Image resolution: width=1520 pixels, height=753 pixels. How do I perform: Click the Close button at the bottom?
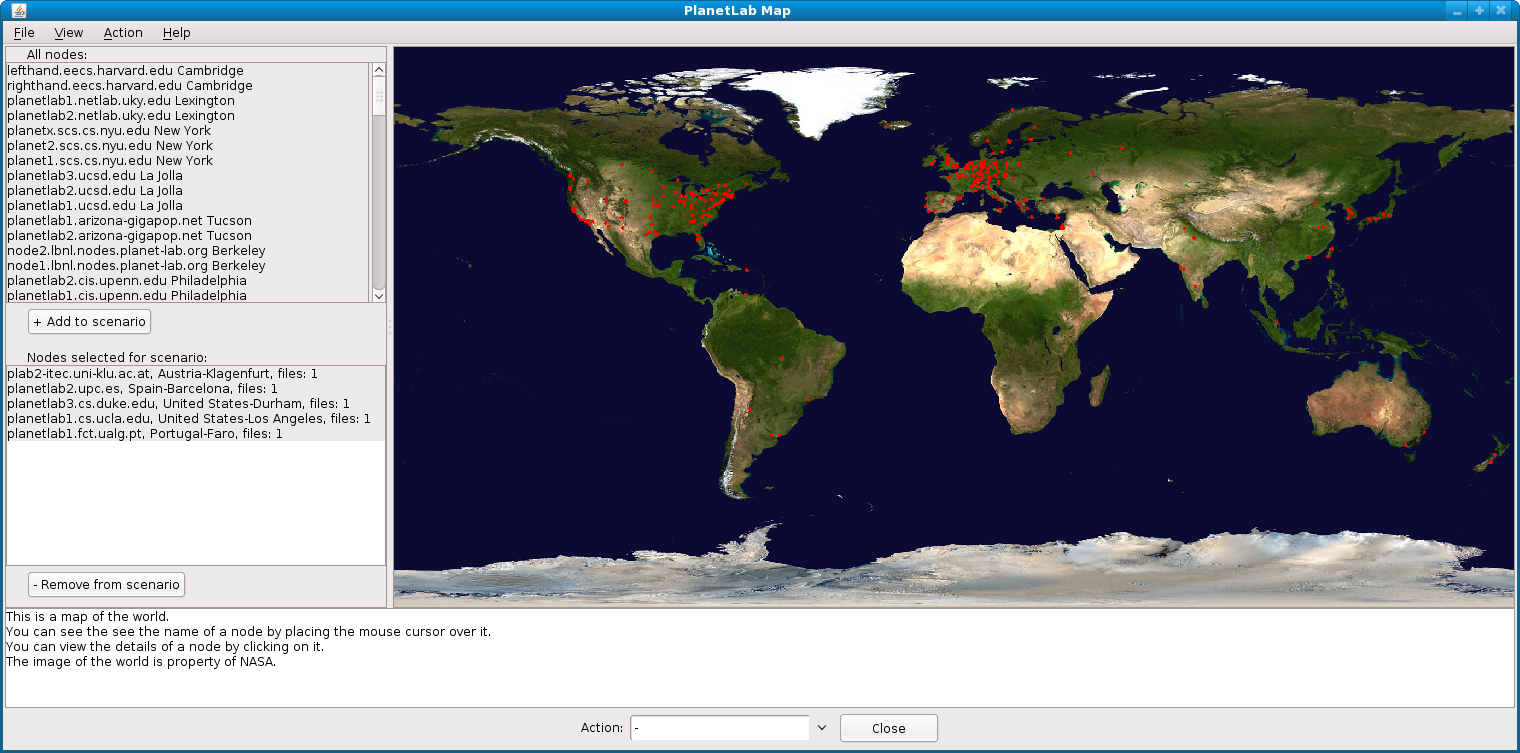[x=888, y=728]
